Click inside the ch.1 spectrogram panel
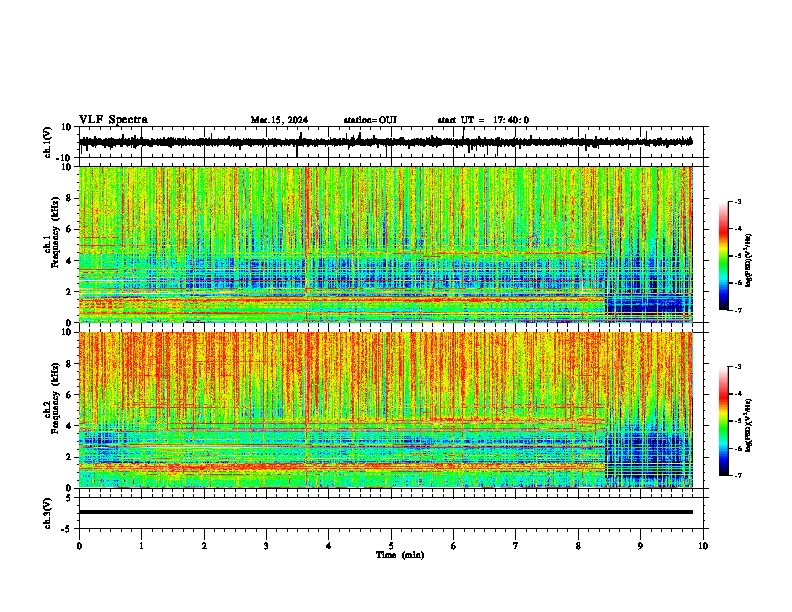Screen dimensions: 792x612 [x=386, y=244]
